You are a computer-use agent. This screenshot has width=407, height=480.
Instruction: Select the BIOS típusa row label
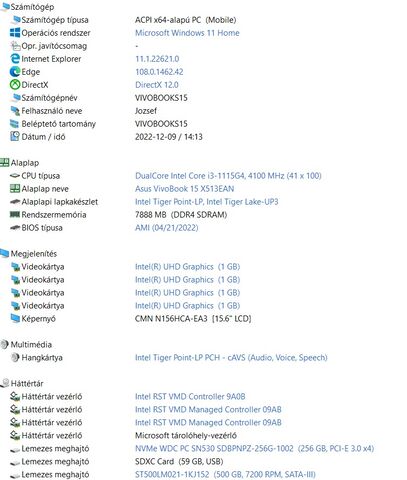click(42, 228)
